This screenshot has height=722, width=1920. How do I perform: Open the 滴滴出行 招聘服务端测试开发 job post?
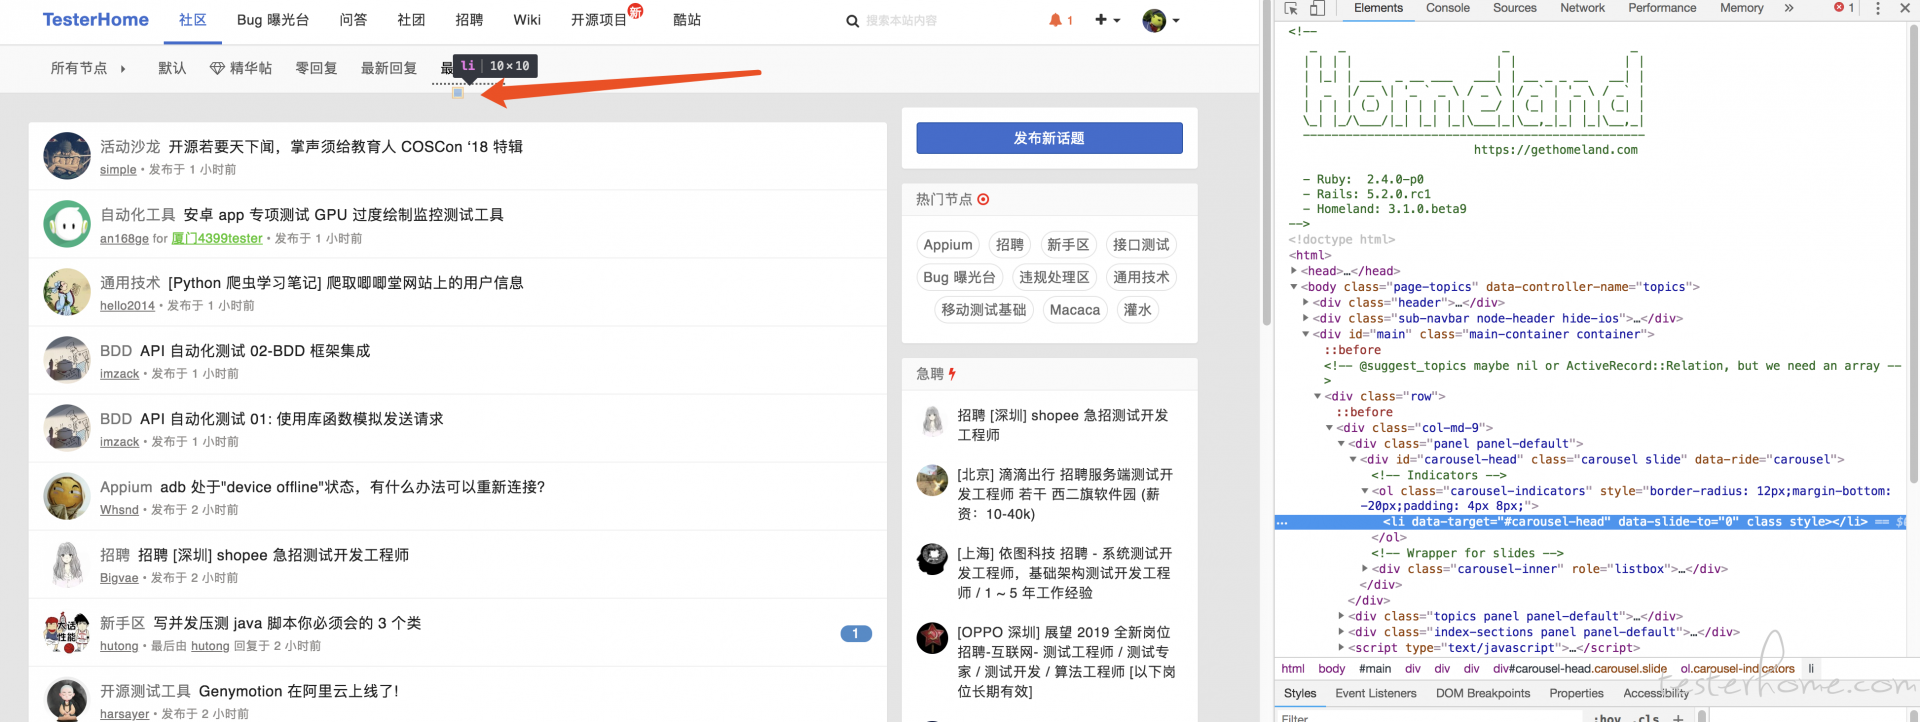click(x=1065, y=494)
